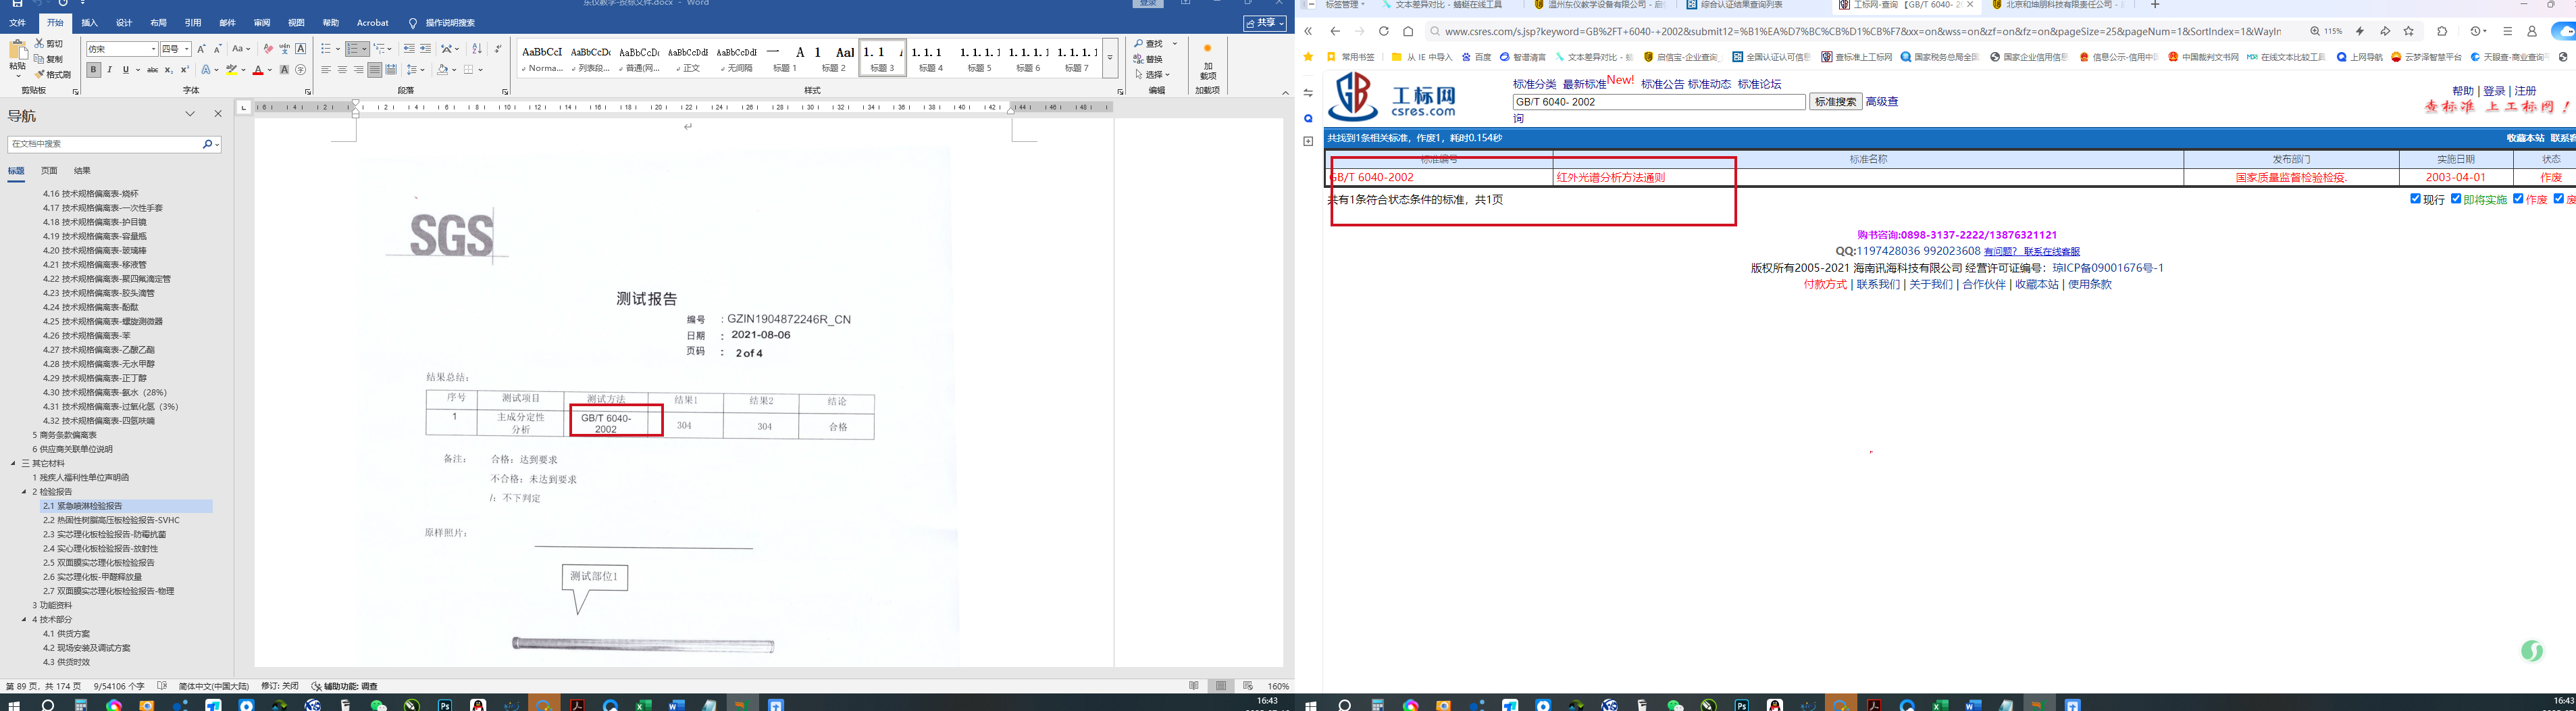Click the Windows Start button in Word taskbar
The image size is (2576, 711).
pos(14,705)
